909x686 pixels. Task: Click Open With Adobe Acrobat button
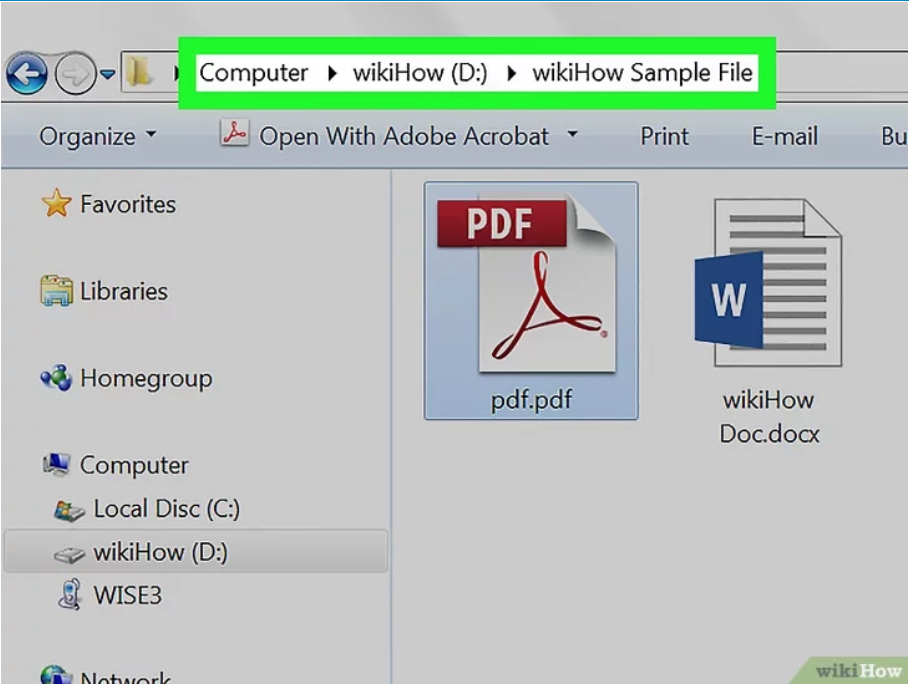[403, 137]
